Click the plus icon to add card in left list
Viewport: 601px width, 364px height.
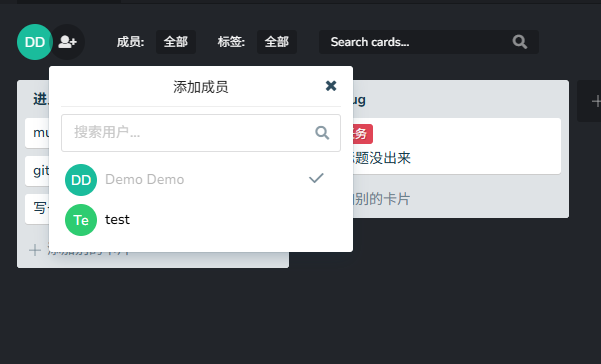pyautogui.click(x=35, y=251)
